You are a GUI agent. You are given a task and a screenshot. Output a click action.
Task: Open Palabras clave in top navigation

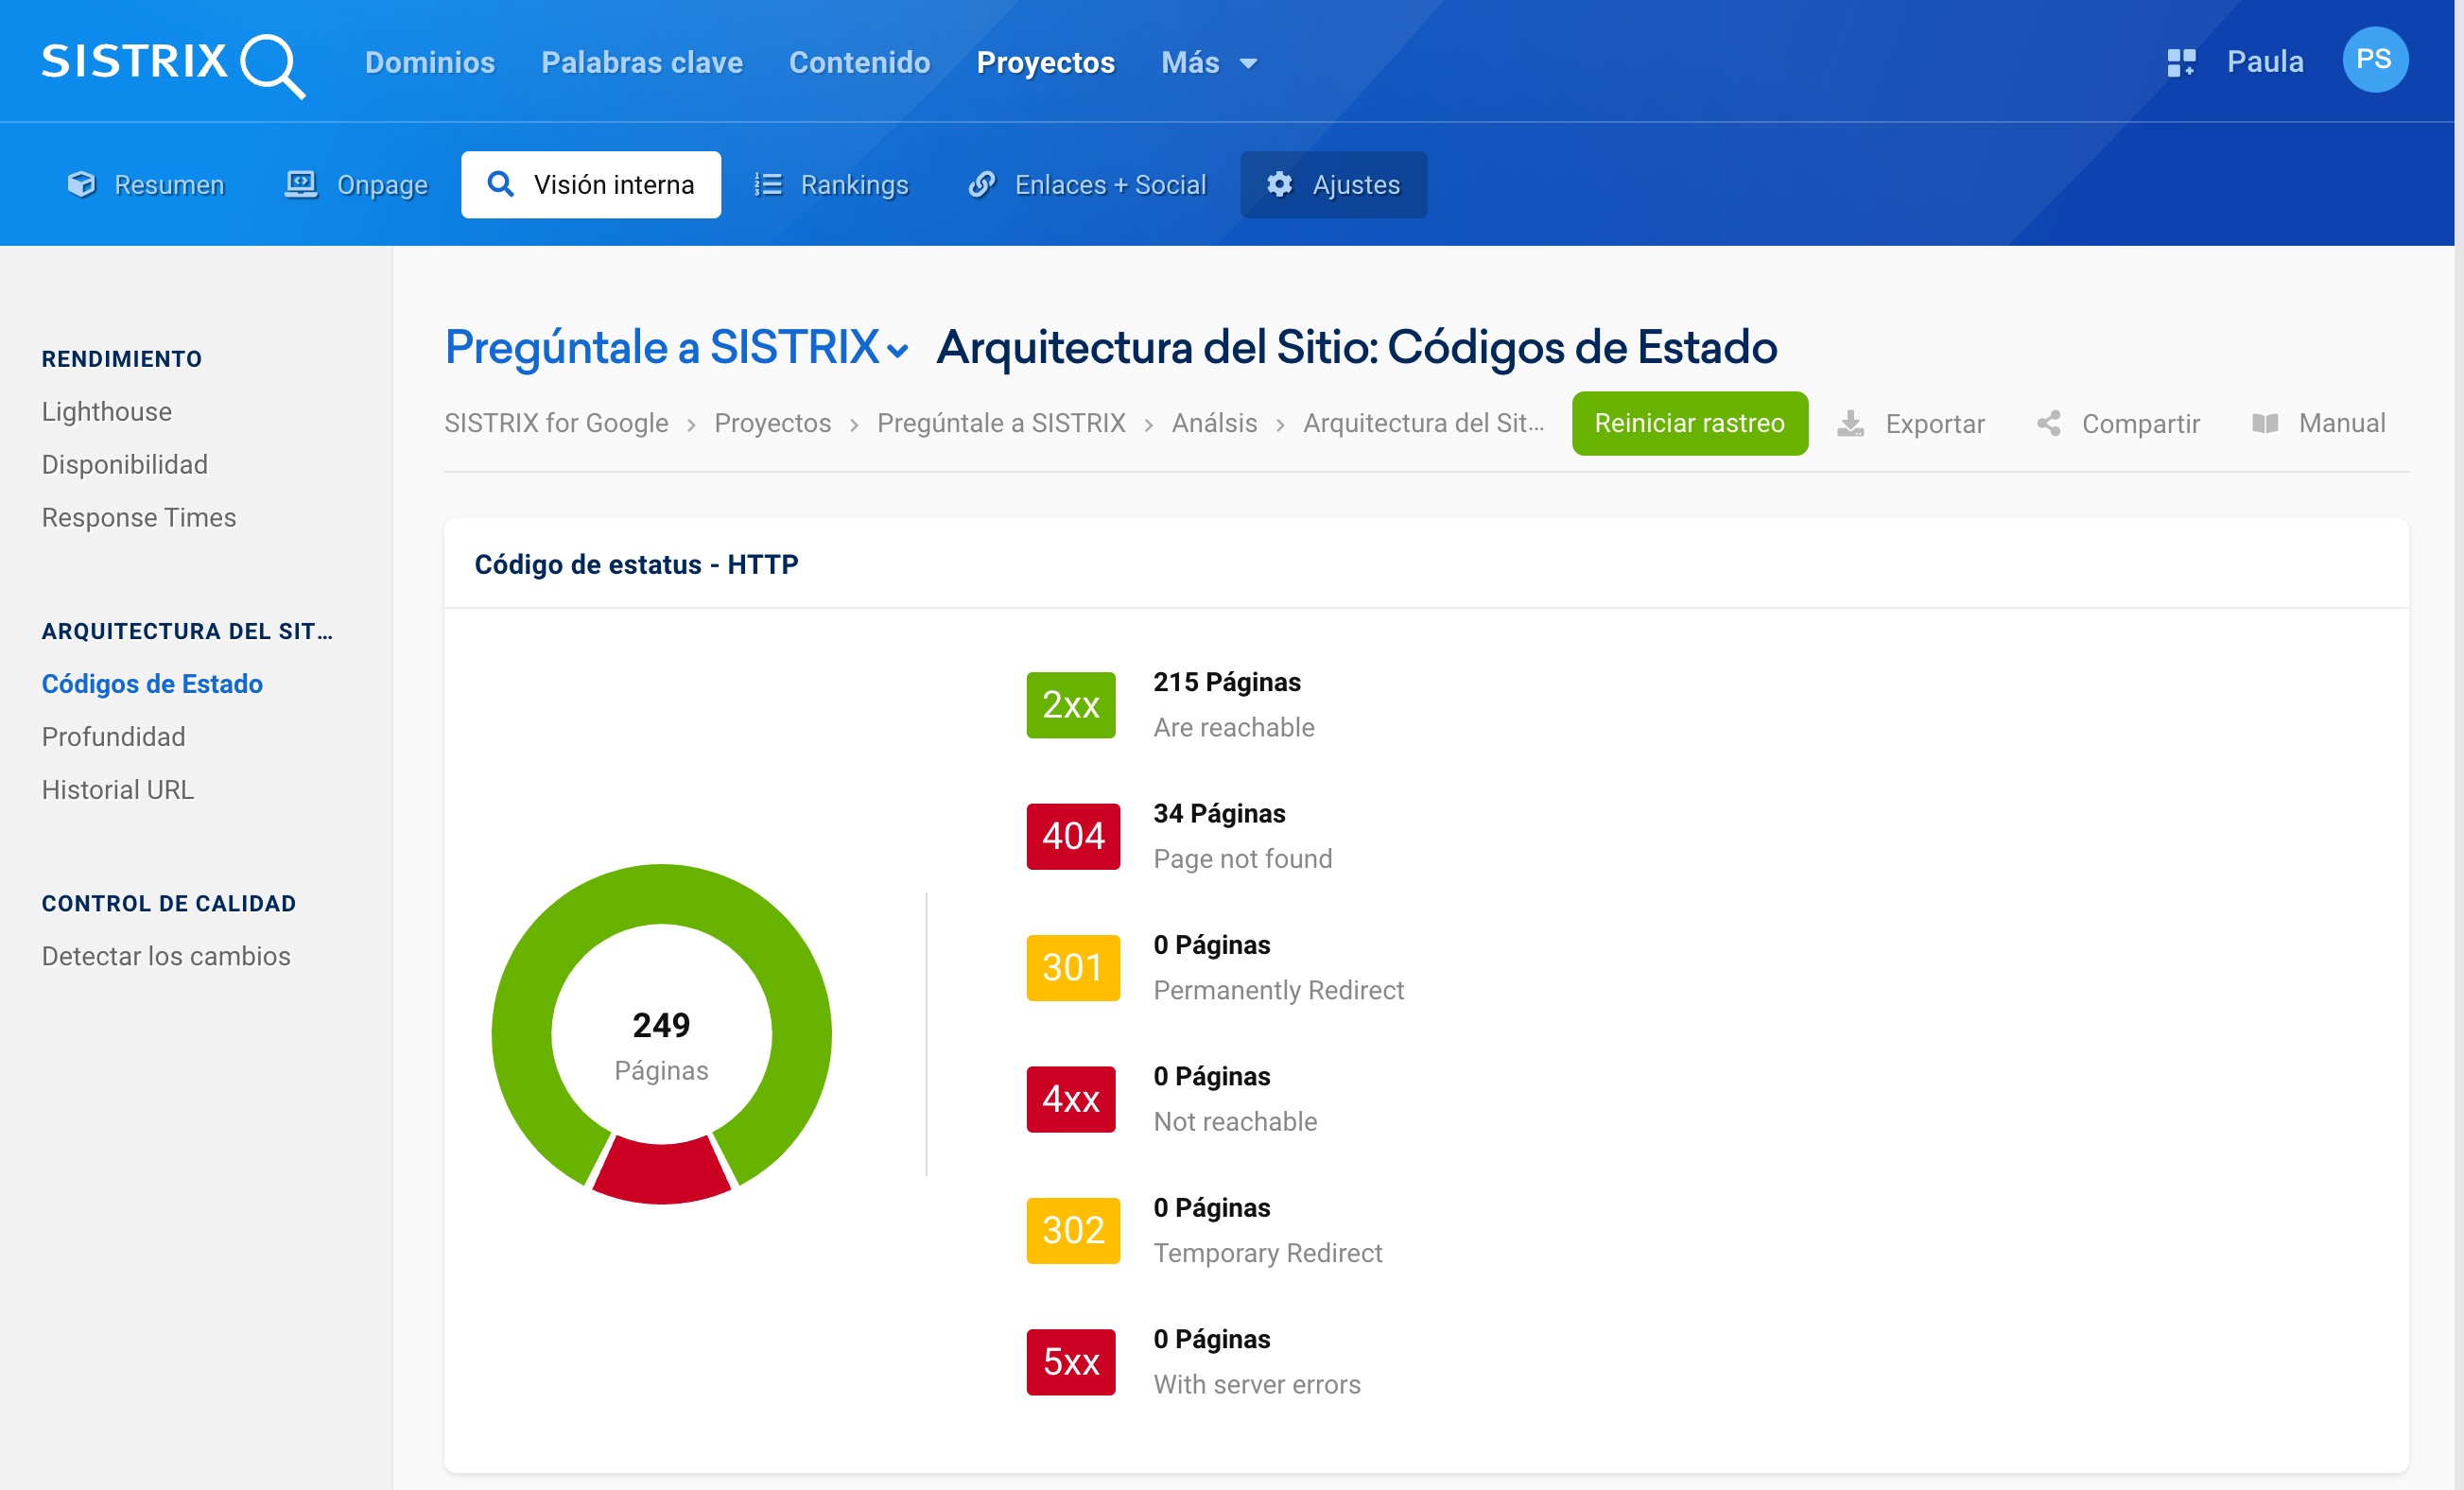pyautogui.click(x=641, y=63)
